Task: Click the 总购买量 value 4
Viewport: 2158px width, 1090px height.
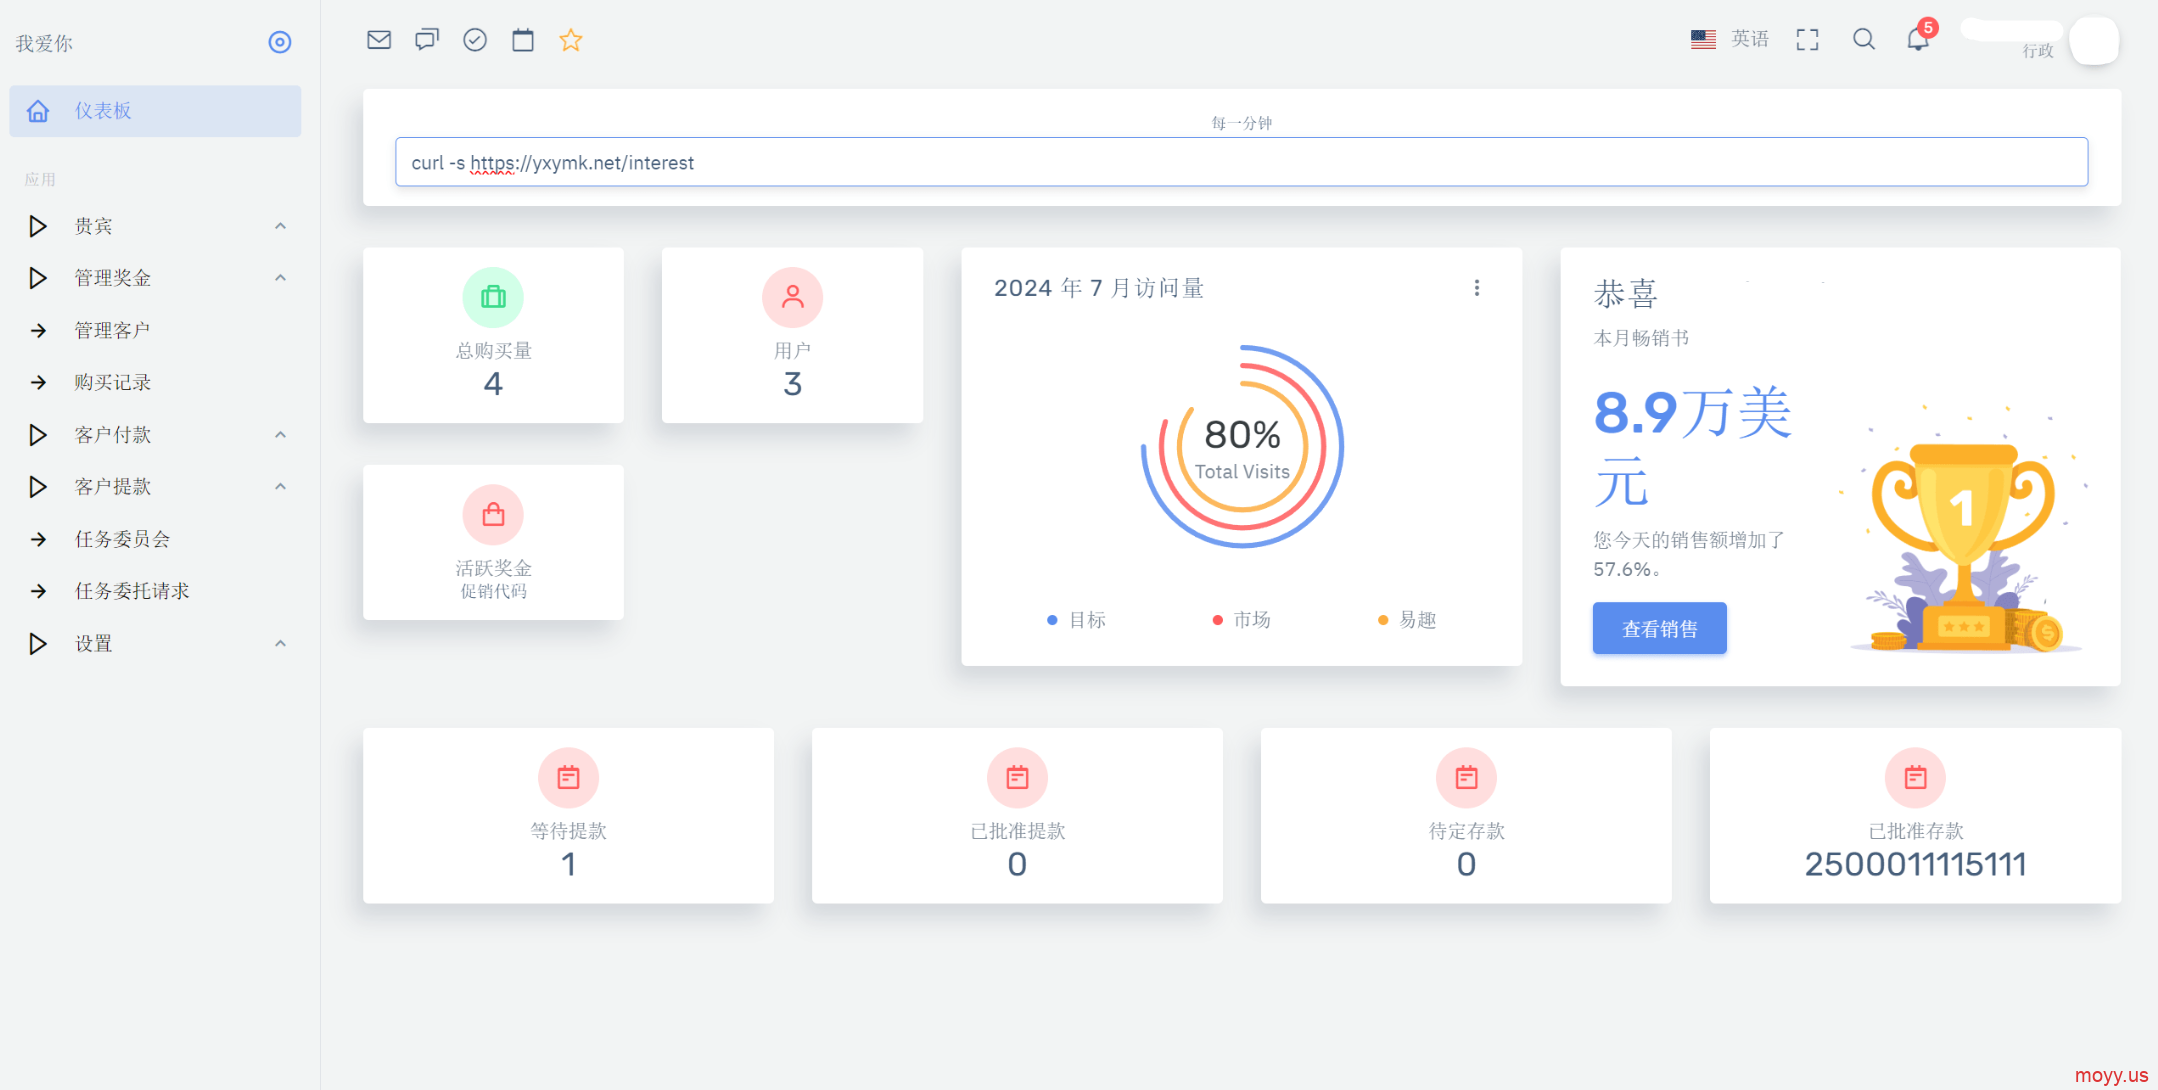Action: (493, 384)
